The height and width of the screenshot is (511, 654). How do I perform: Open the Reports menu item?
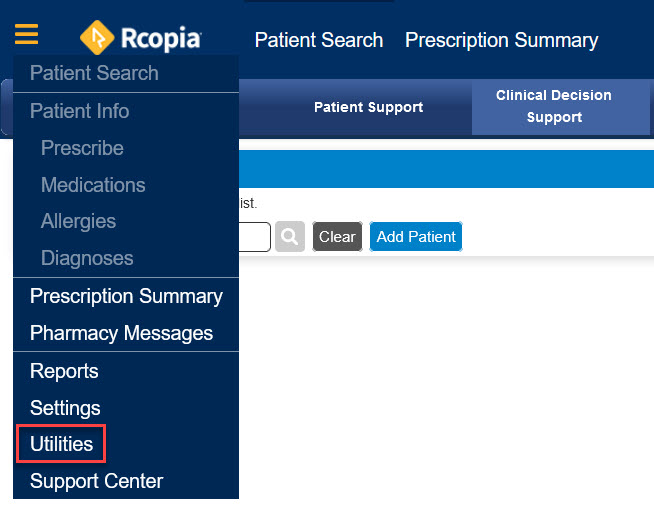point(64,371)
